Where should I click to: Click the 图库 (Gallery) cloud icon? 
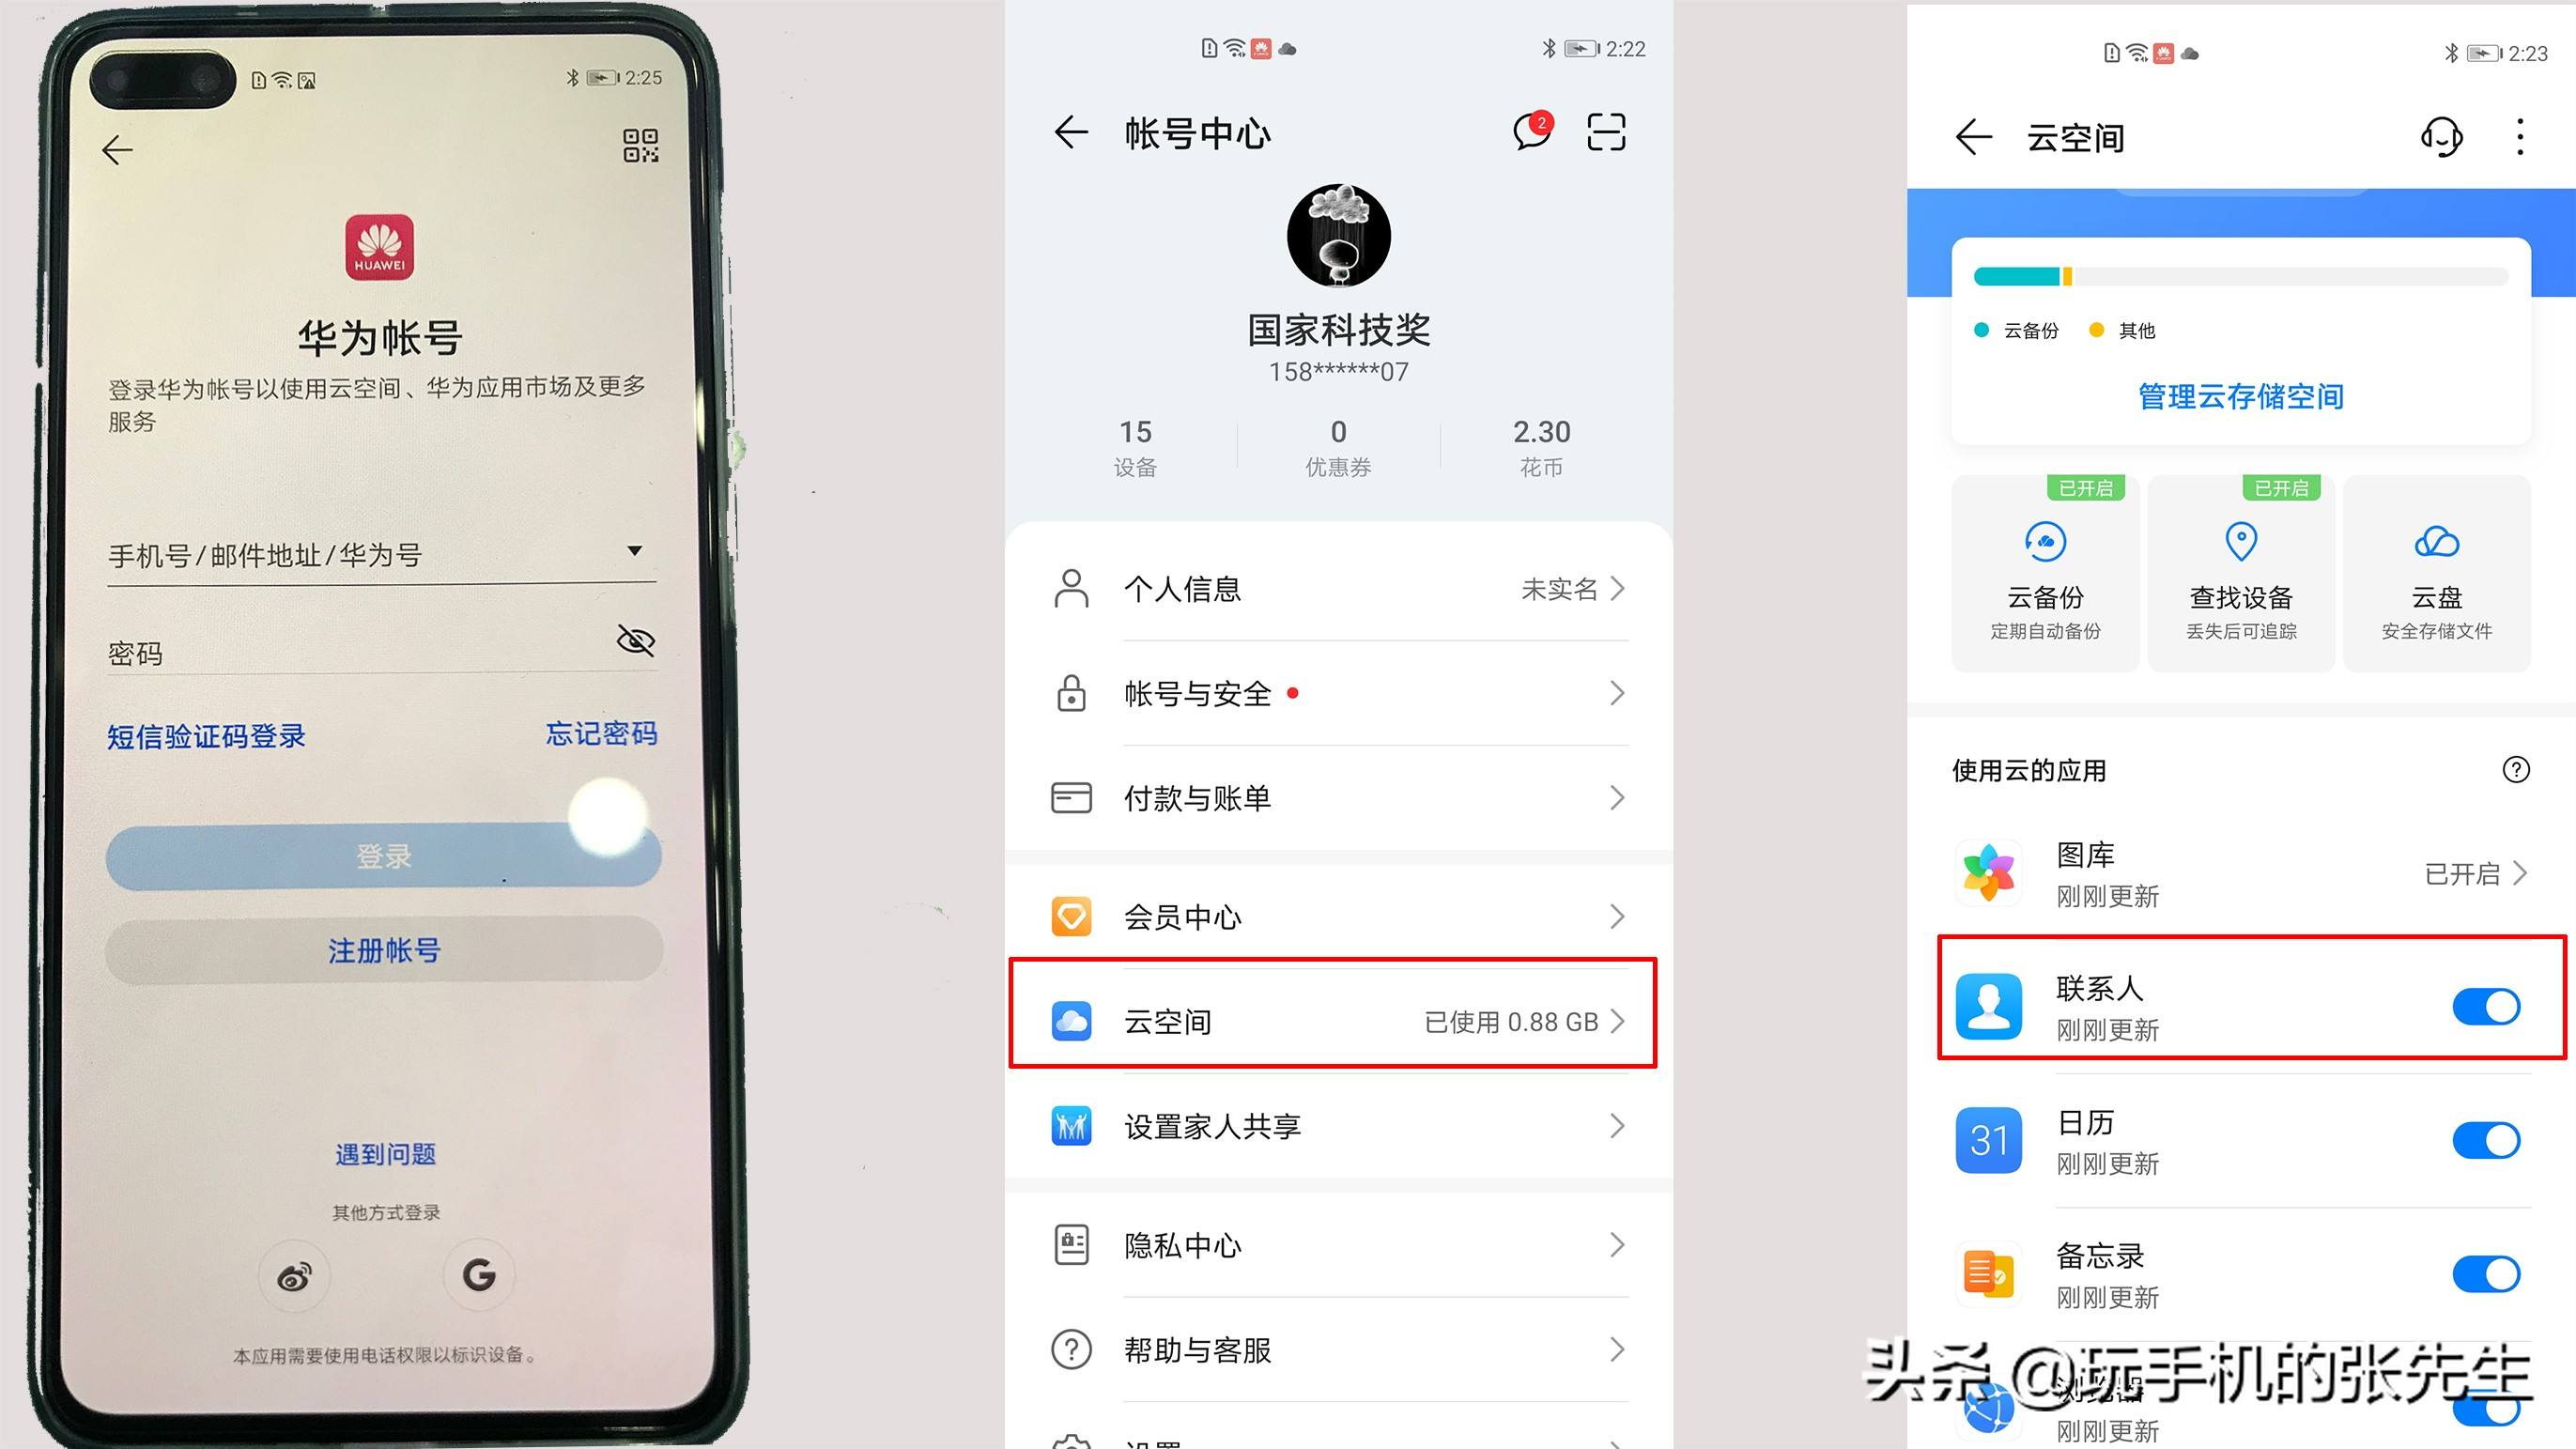coord(1985,869)
